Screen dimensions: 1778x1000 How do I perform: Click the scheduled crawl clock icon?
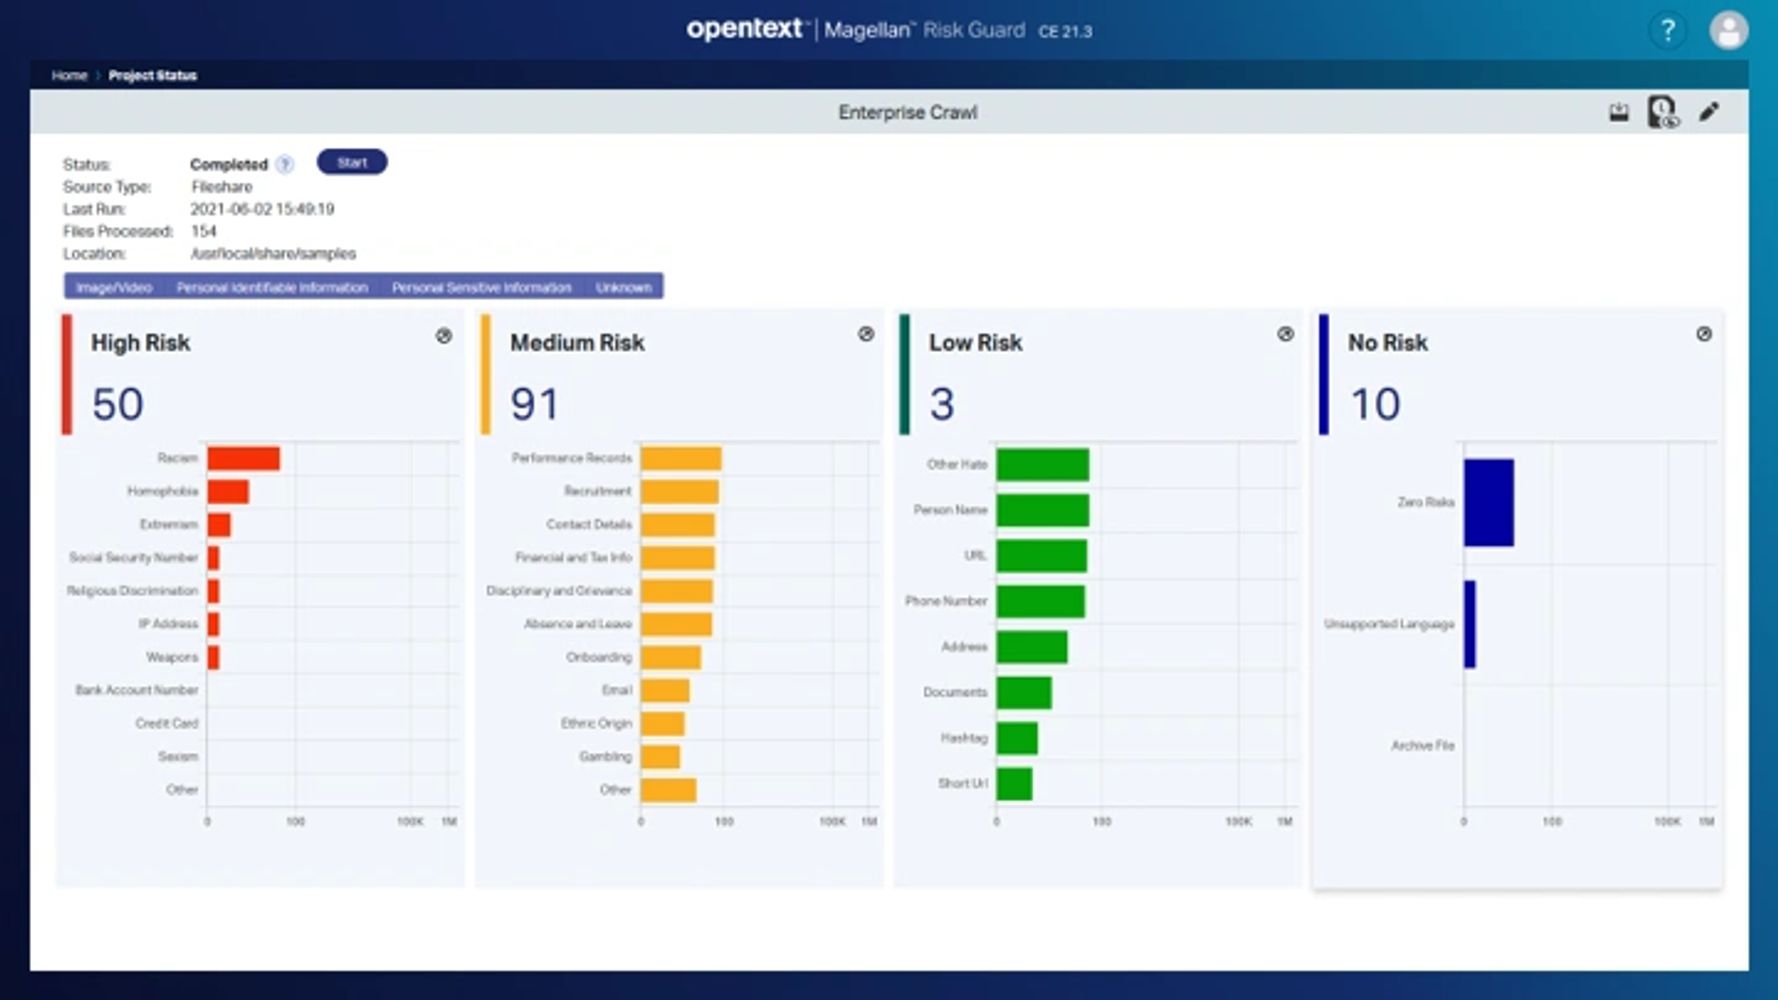1663,112
